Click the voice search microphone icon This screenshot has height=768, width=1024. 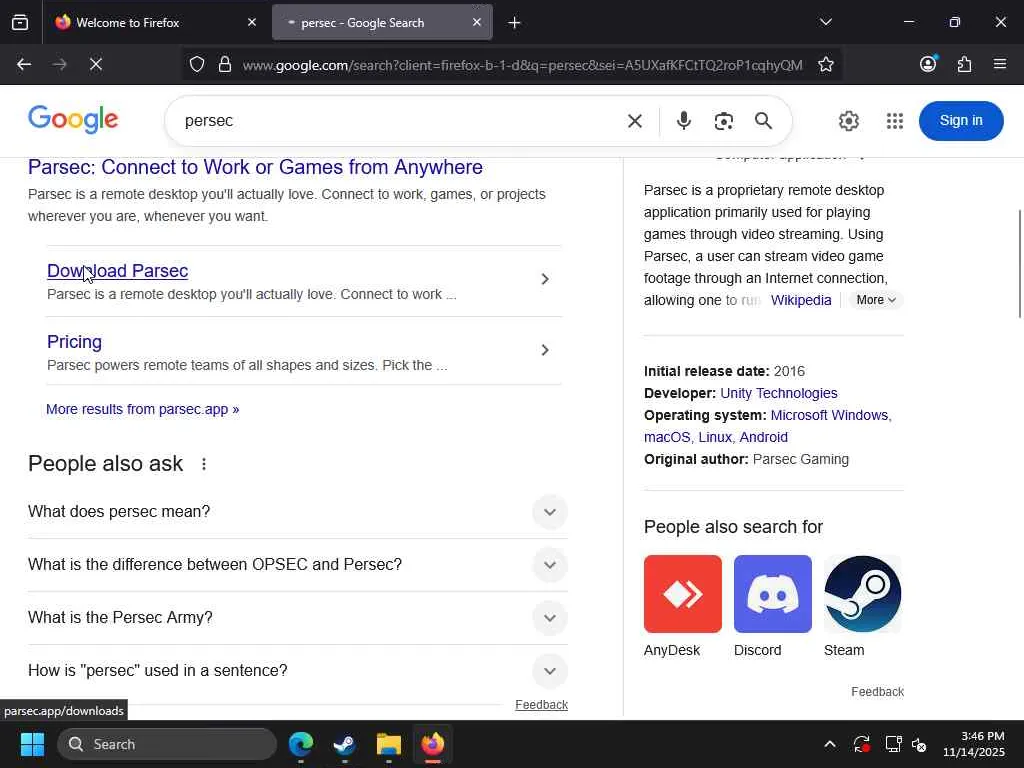tap(683, 121)
